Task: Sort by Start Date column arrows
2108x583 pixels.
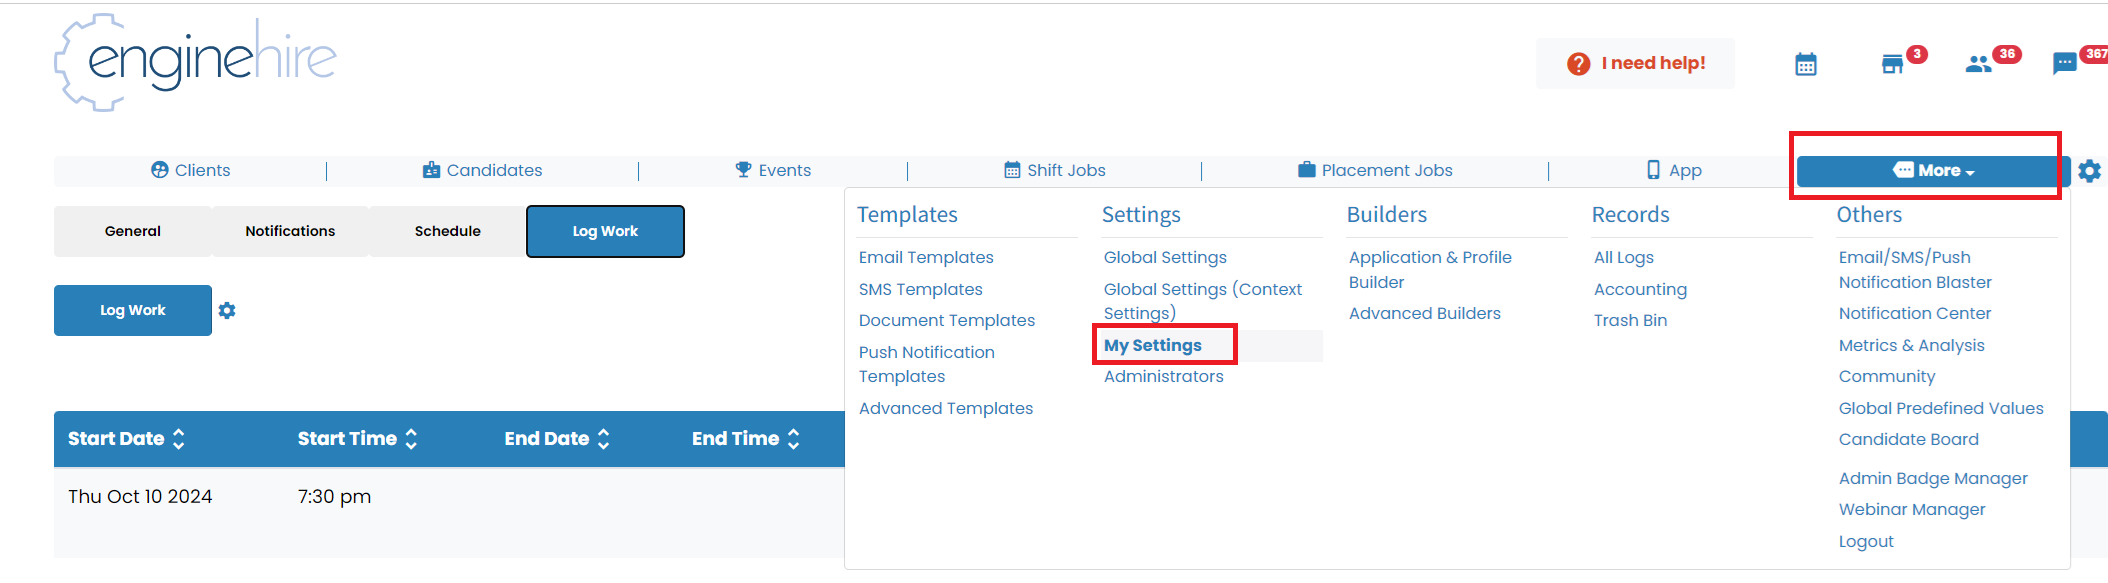Action: click(179, 439)
